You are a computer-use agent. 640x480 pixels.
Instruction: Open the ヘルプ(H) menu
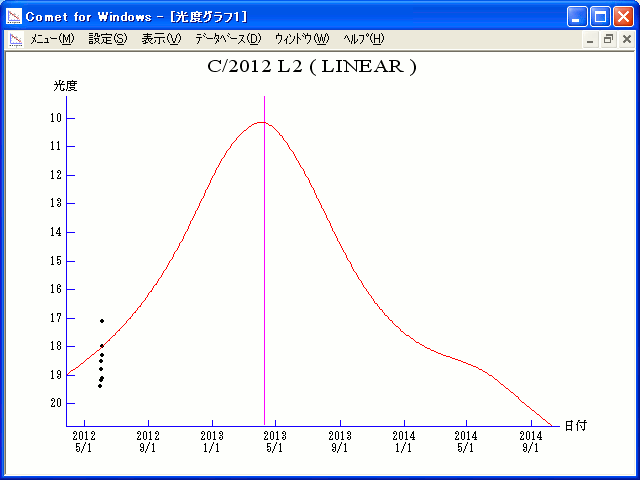coord(364,39)
